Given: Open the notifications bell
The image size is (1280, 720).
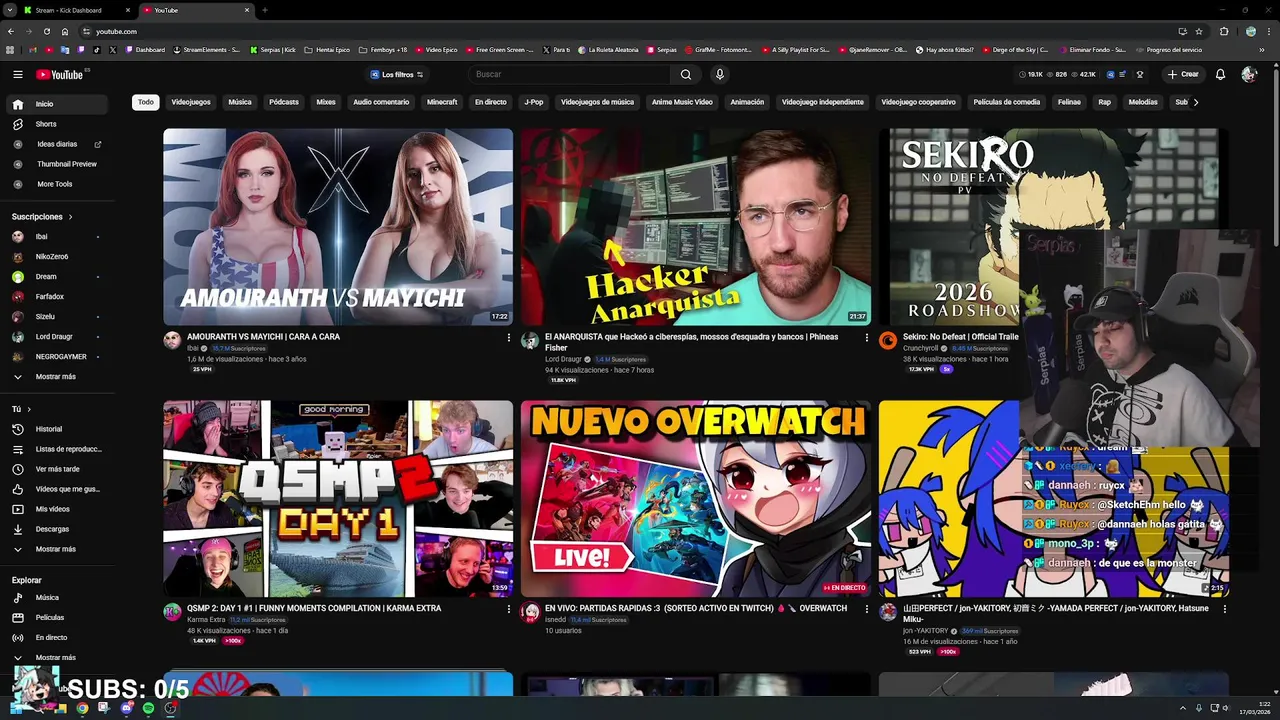Looking at the screenshot, I should coord(1220,74).
